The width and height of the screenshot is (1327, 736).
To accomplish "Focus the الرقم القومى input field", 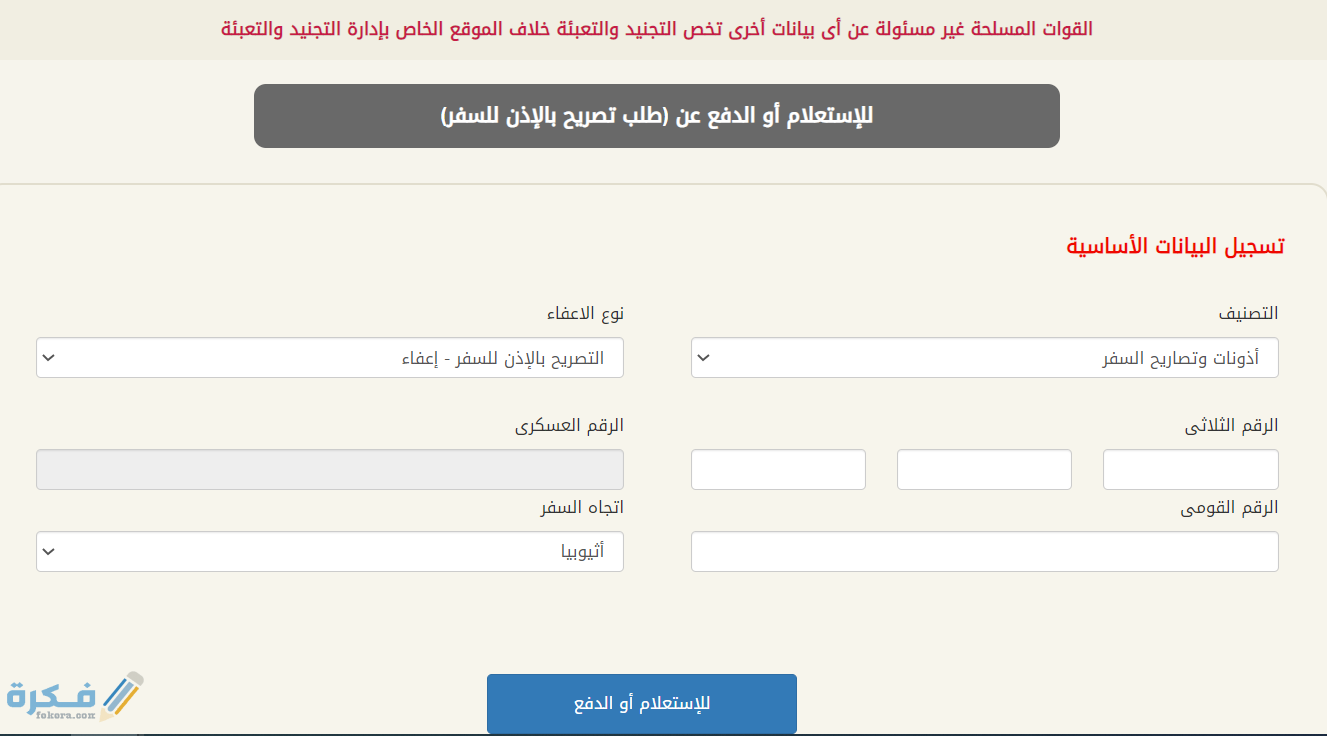I will point(984,551).
